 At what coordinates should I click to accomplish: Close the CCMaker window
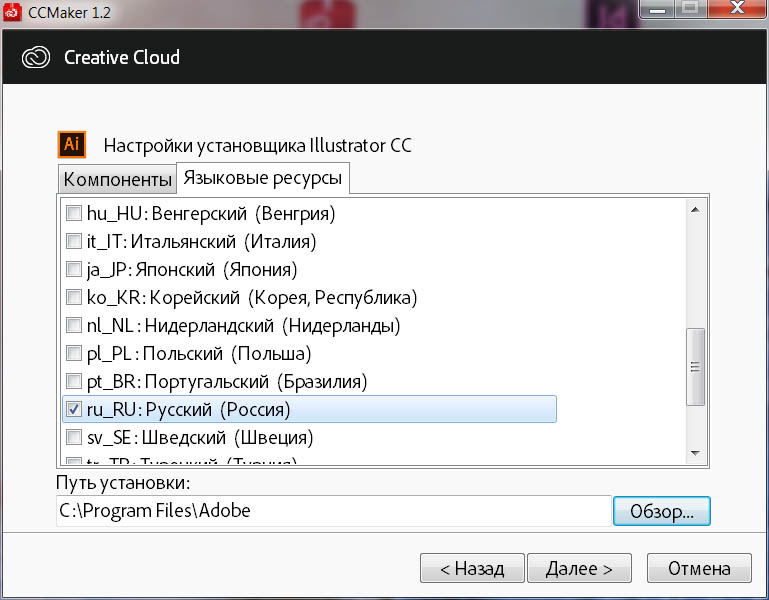click(738, 8)
